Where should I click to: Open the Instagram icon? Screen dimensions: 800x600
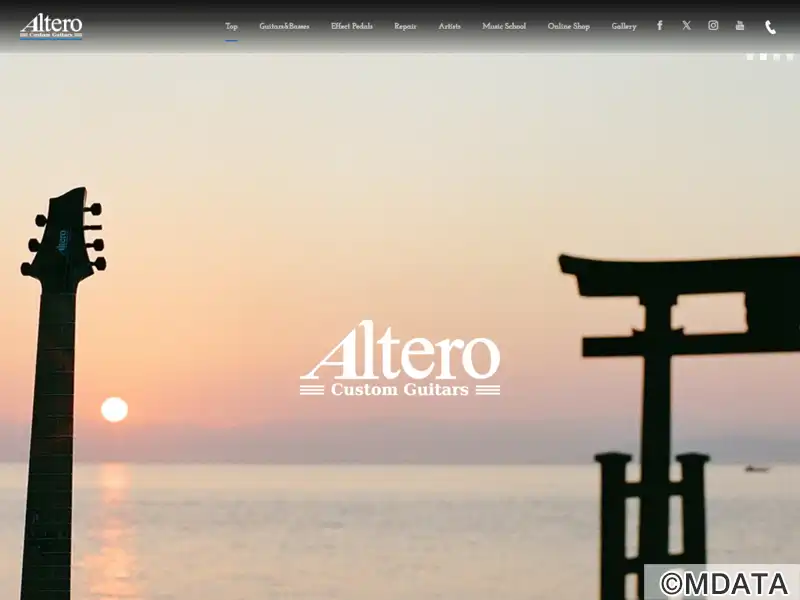(x=713, y=26)
